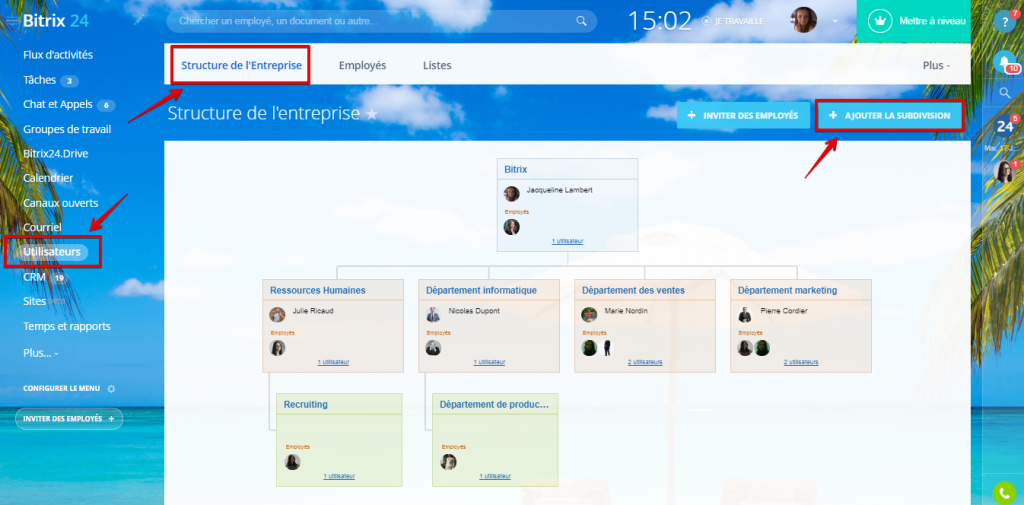The image size is (1024, 505).
Task: Click 1 utilisateur link in Recruiting card
Action: pos(339,476)
